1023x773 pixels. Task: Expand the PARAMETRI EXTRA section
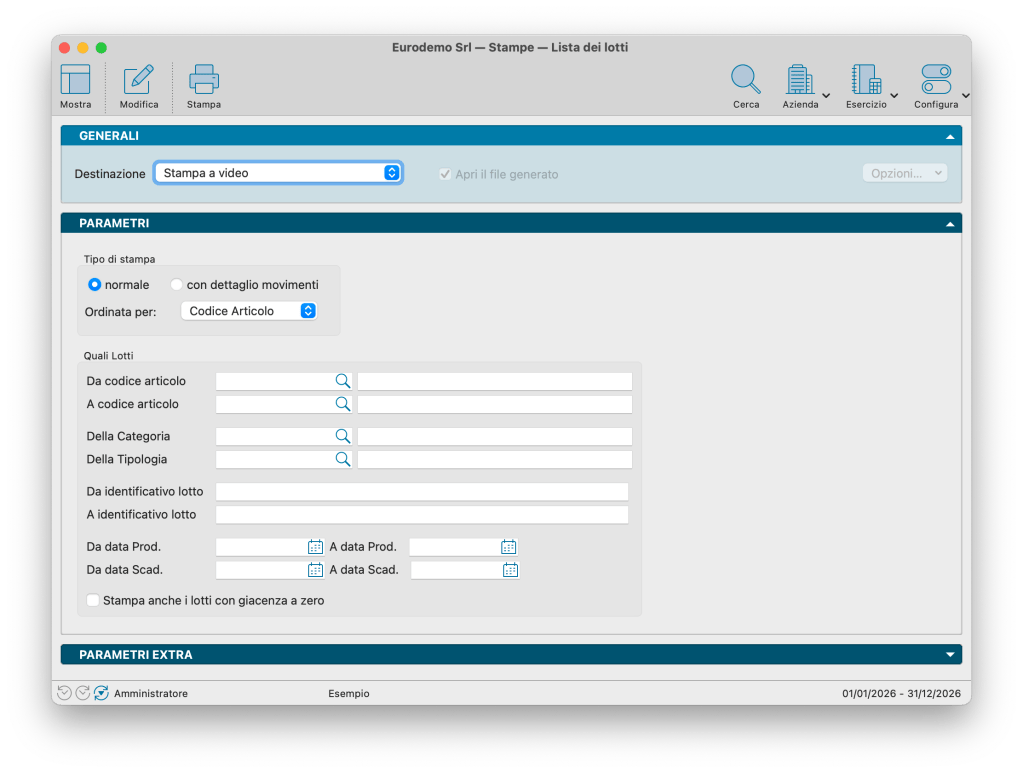950,655
